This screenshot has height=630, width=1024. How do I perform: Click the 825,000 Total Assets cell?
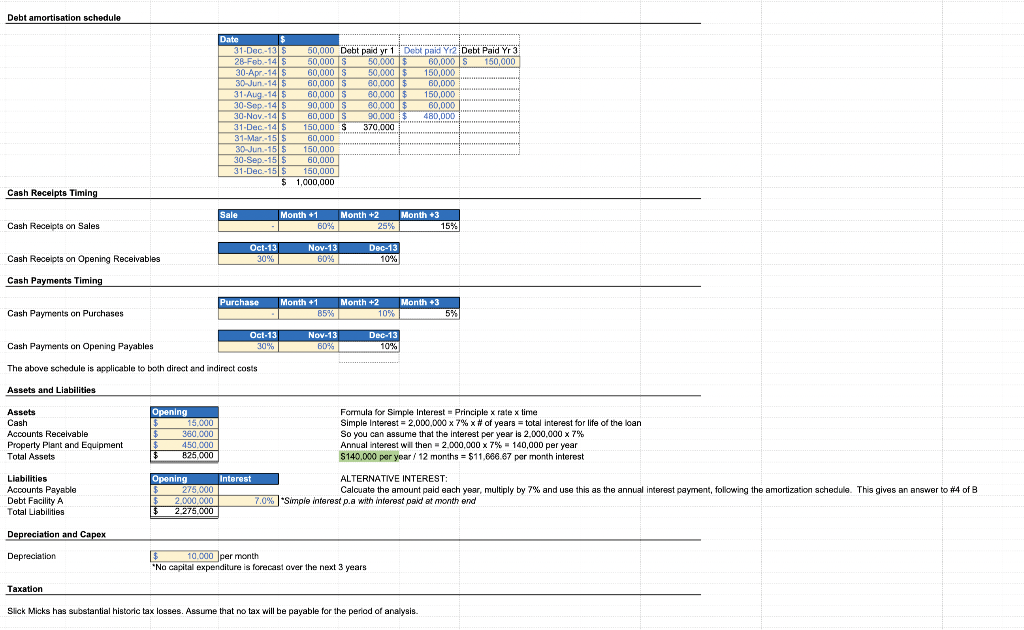(184, 456)
